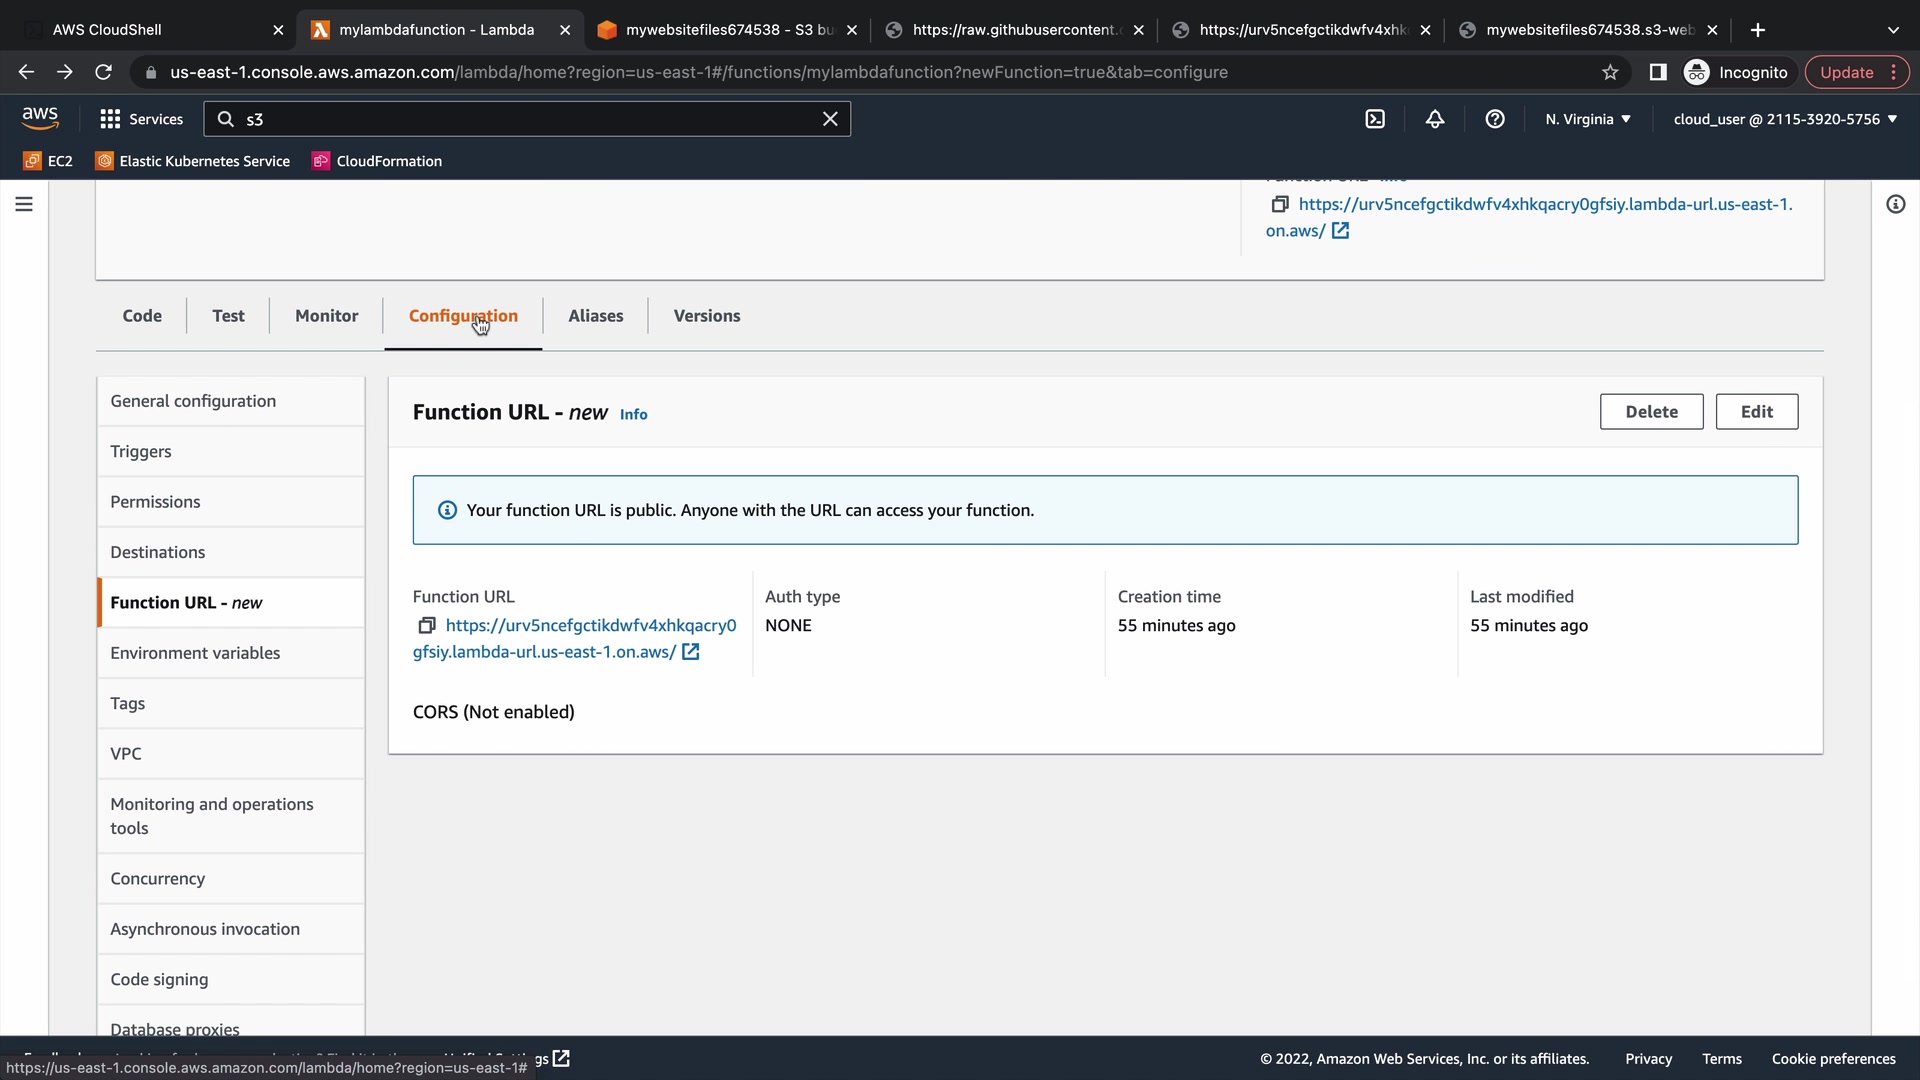Click the Edit button for Function URL
This screenshot has width=1920, height=1080.
[1756, 412]
